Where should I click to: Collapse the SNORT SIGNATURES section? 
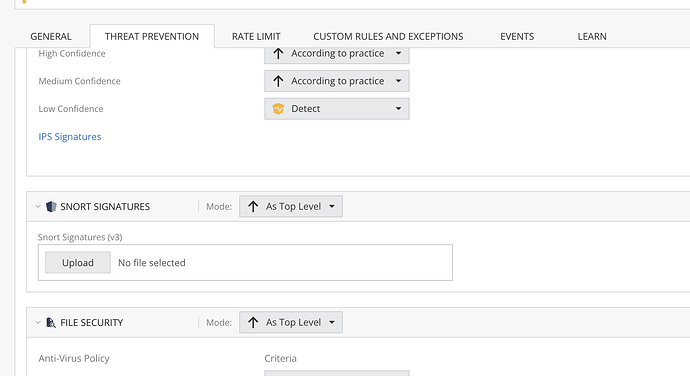click(x=38, y=206)
